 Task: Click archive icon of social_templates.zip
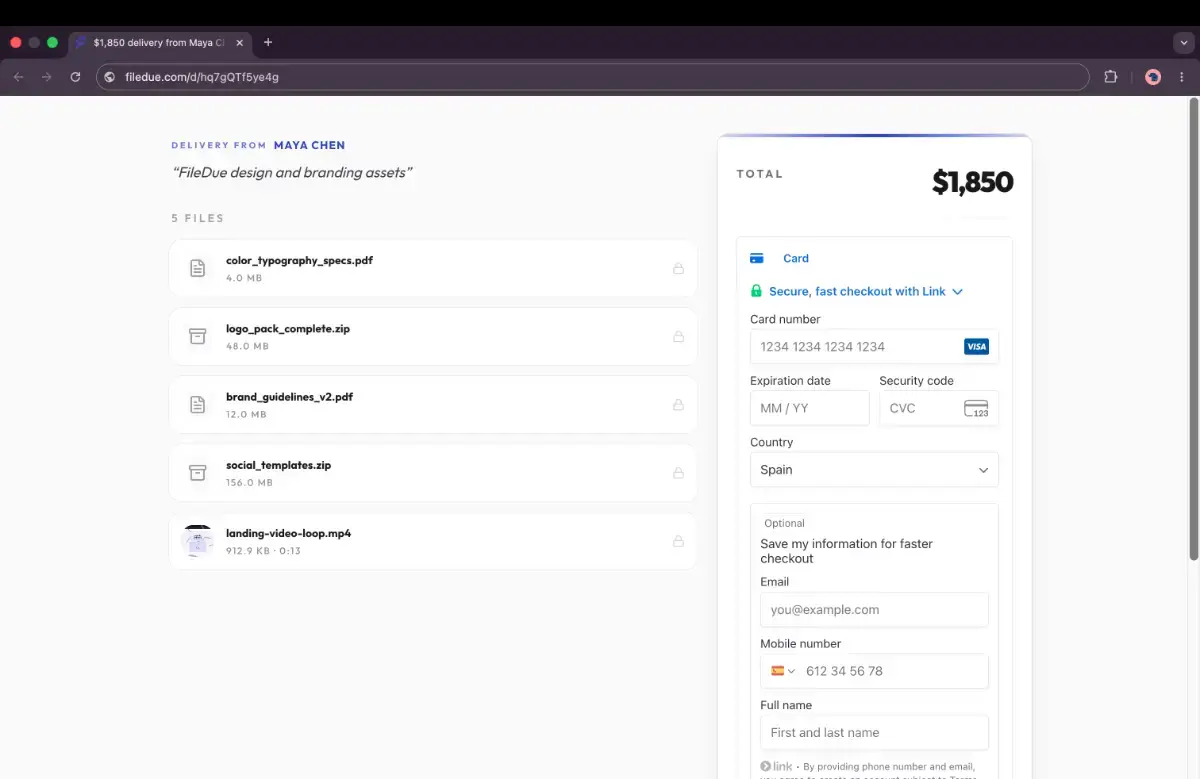coord(198,473)
